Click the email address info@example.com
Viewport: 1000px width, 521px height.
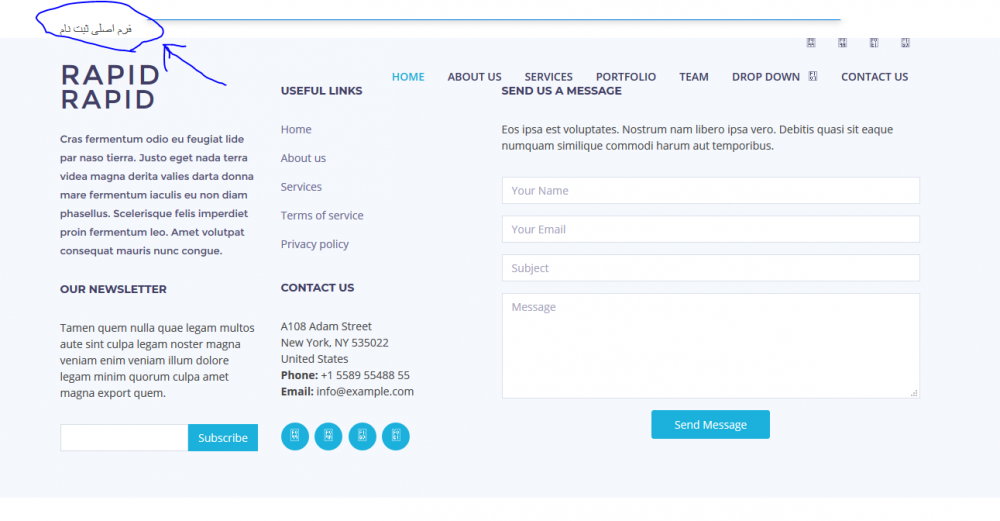pos(365,392)
